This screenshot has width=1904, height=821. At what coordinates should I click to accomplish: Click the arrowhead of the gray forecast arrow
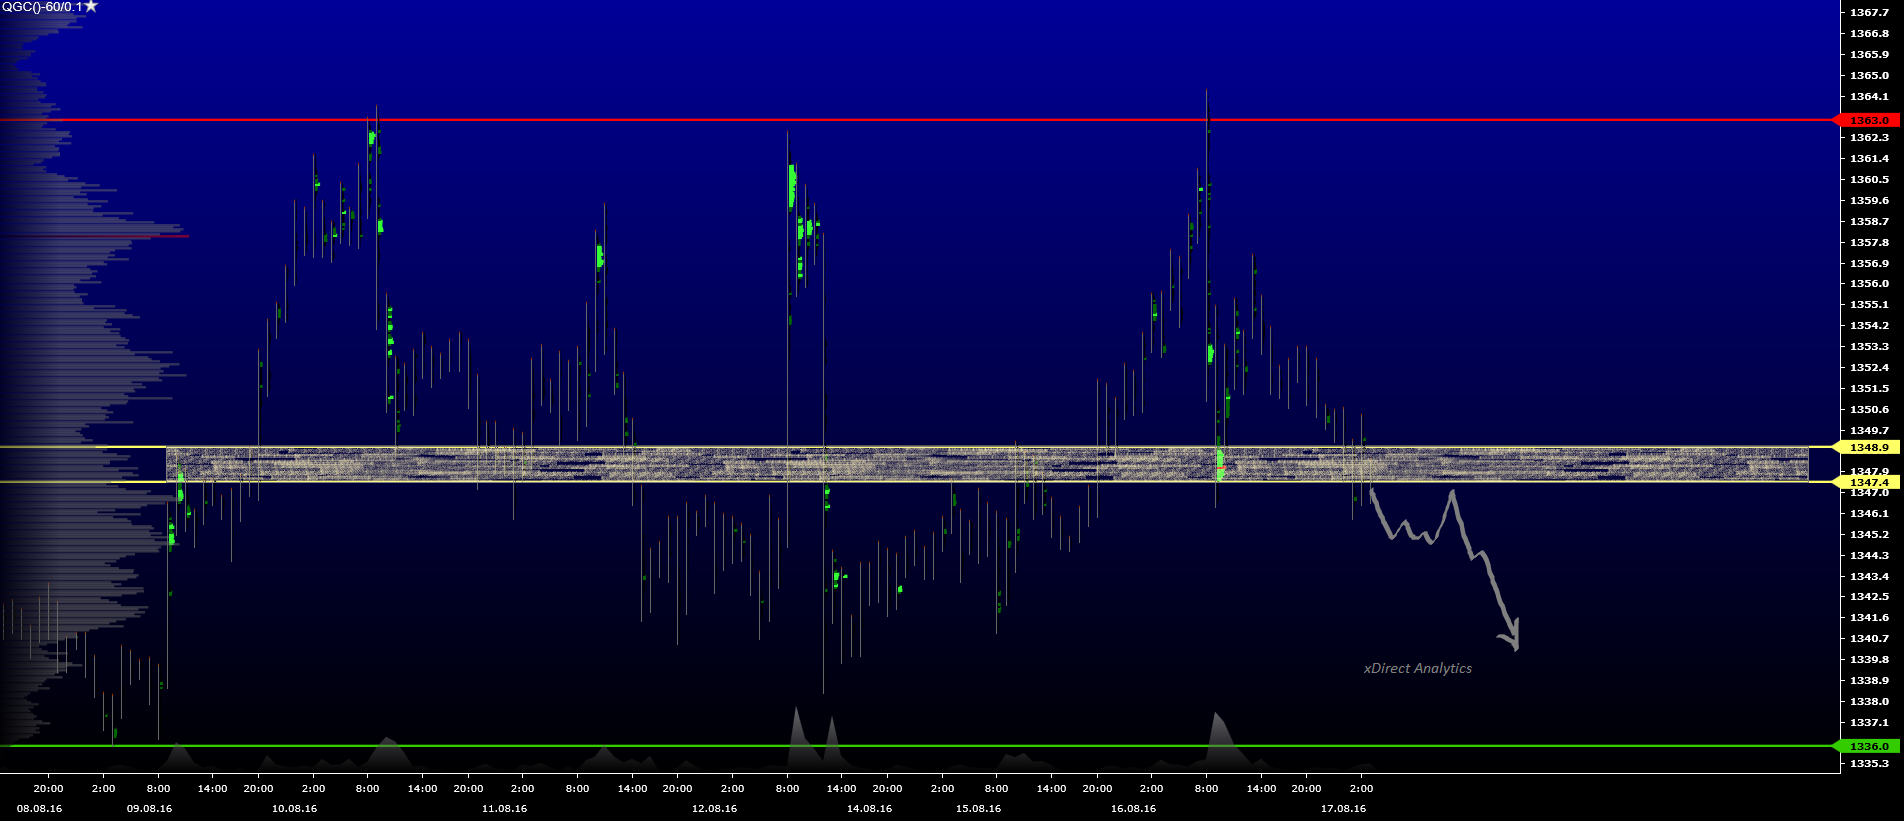click(x=1512, y=640)
